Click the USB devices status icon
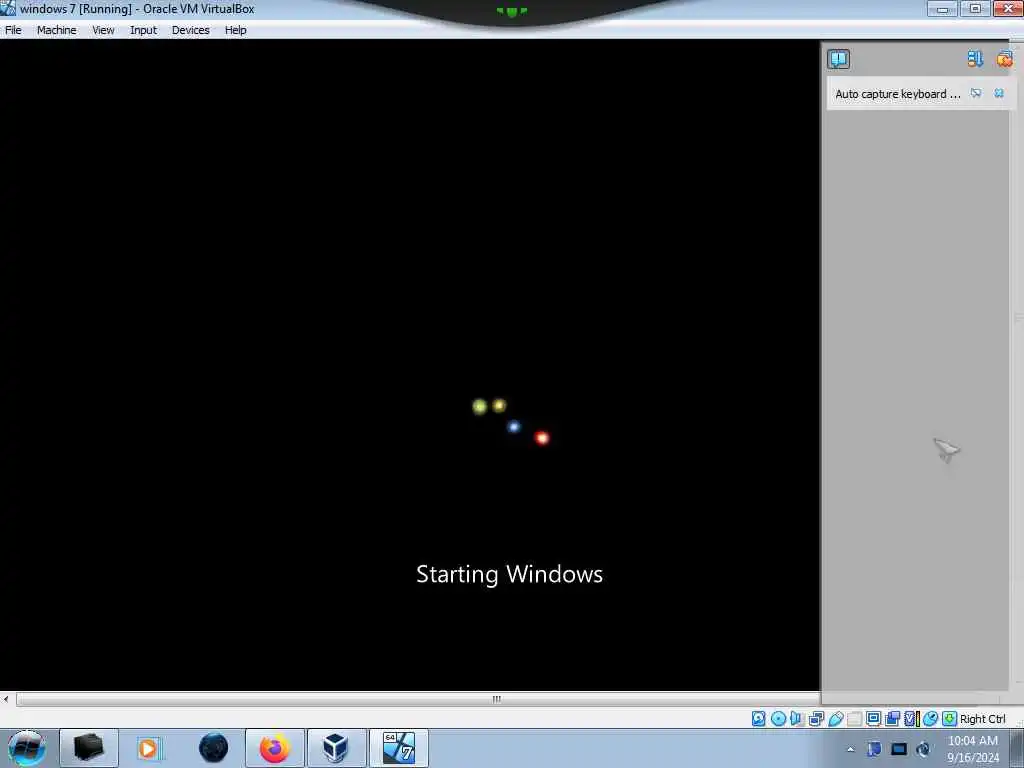 tap(835, 719)
